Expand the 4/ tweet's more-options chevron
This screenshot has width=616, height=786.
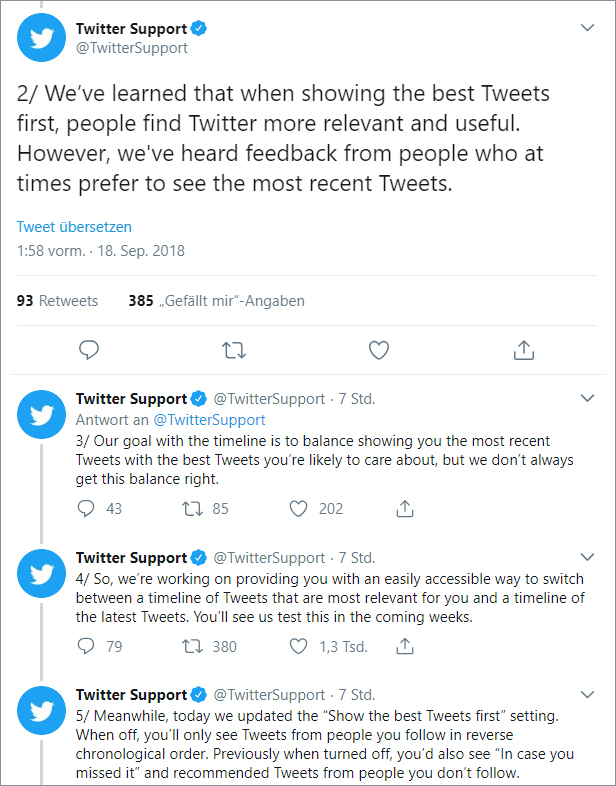coord(587,557)
